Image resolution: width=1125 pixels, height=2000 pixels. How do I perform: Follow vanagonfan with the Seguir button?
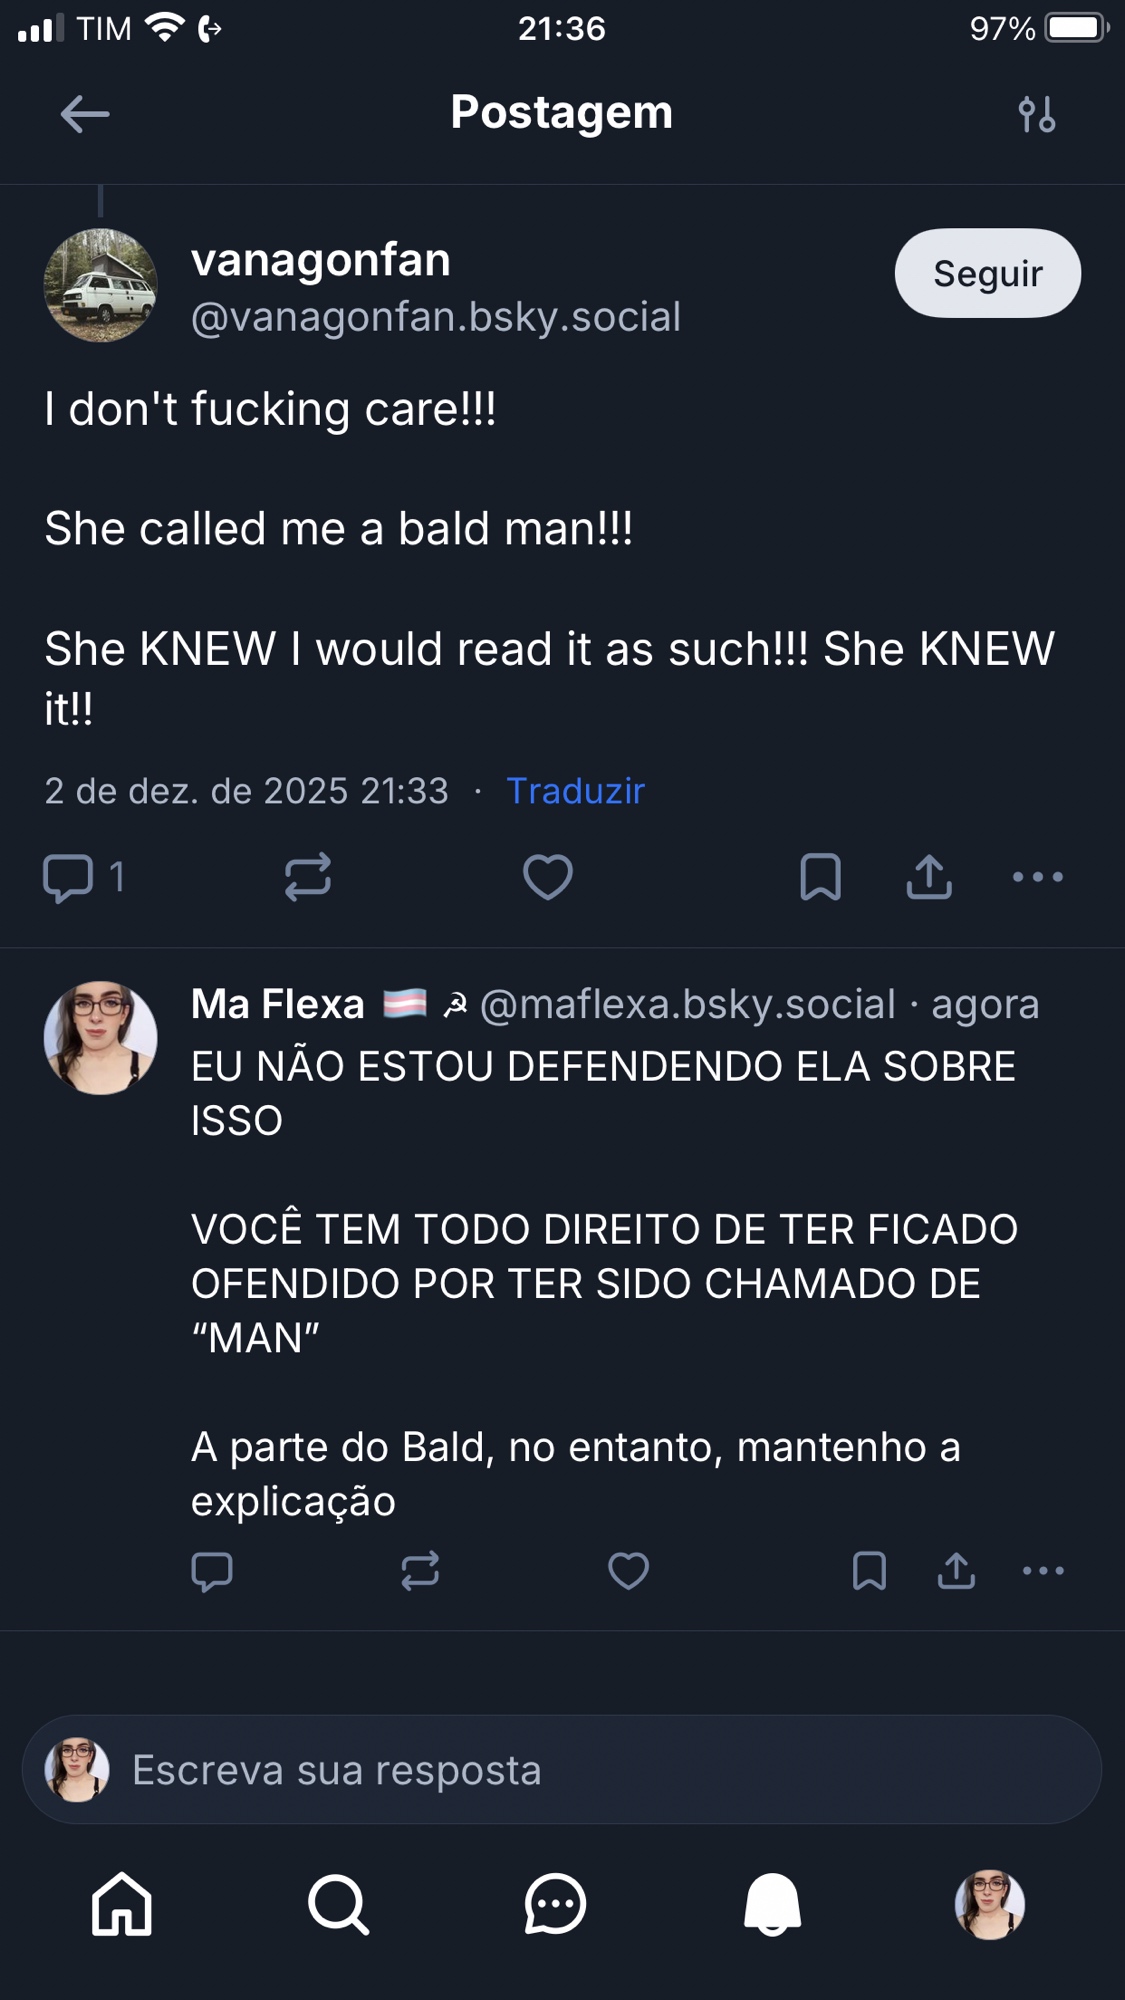[x=987, y=273]
